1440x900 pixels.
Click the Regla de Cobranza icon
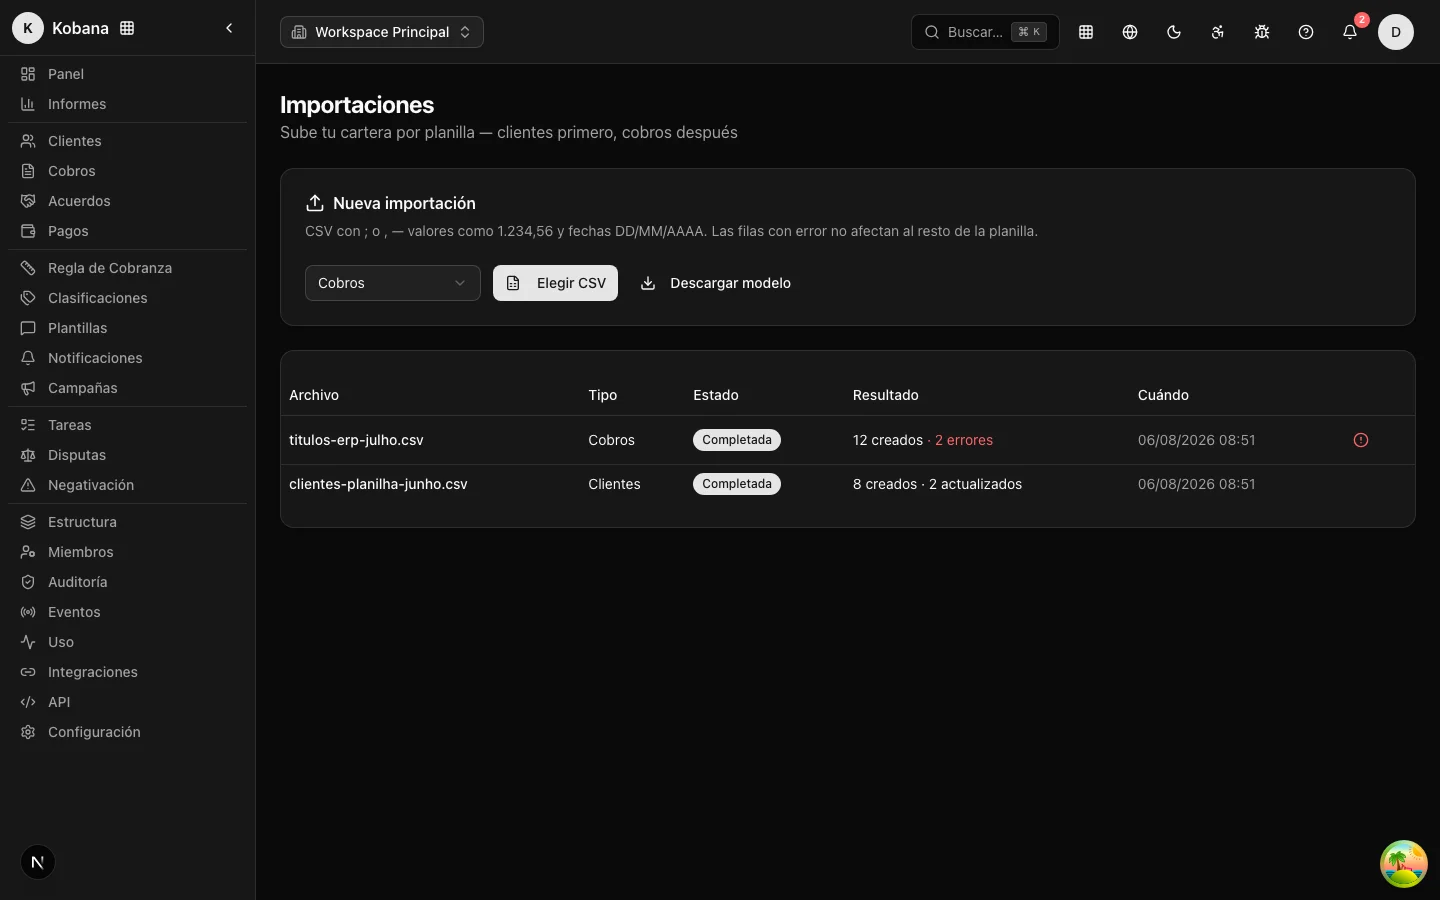pos(28,268)
